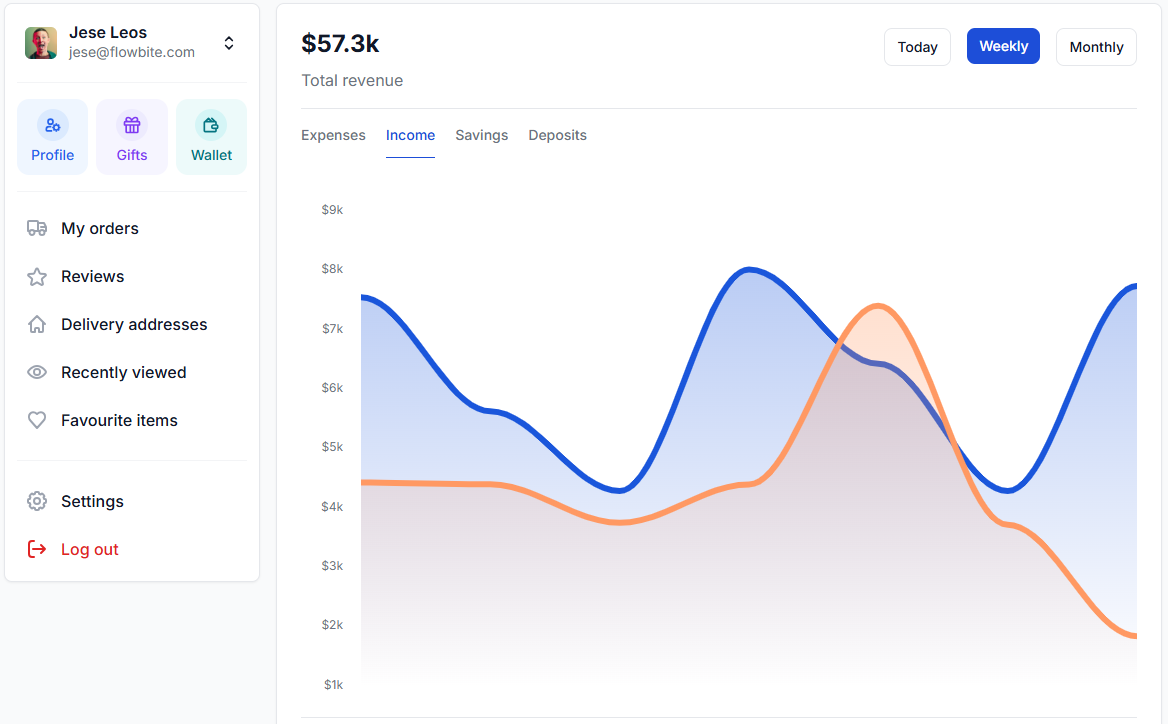Click Jese Leos avatar photo
The height and width of the screenshot is (724, 1168).
41,43
